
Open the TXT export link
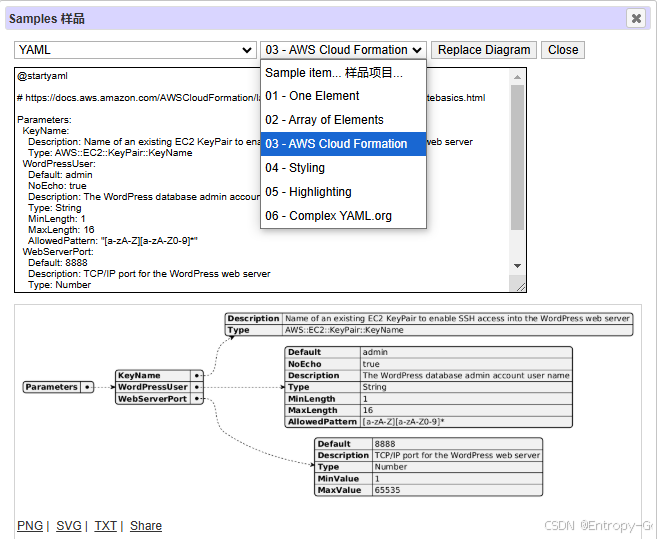coord(106,526)
